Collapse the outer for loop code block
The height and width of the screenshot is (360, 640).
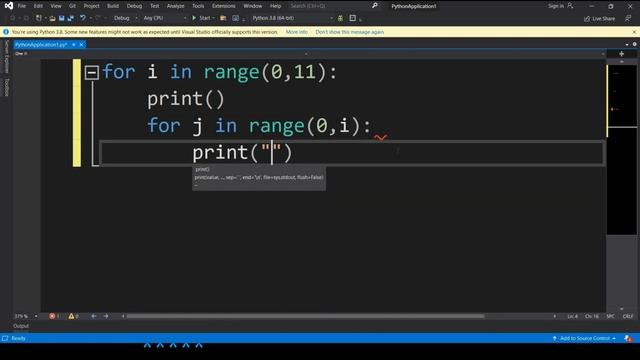point(91,73)
